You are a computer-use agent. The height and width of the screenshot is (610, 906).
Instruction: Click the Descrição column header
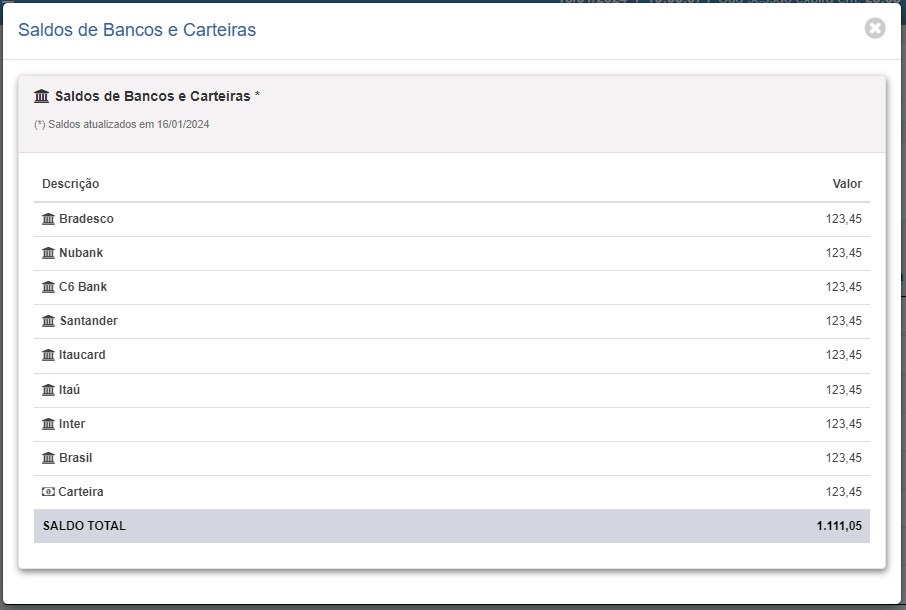(70, 184)
